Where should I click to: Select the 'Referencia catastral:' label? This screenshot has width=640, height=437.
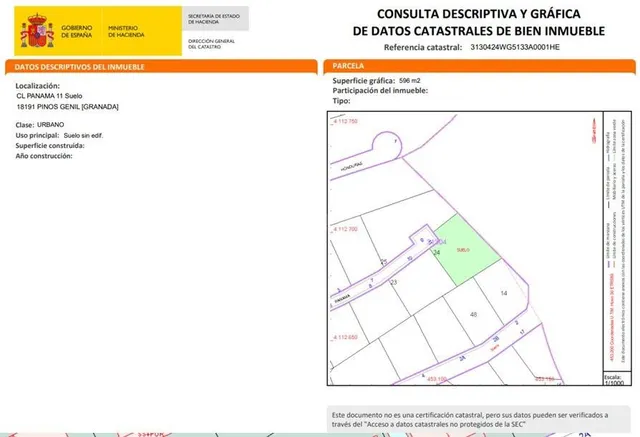[423, 47]
